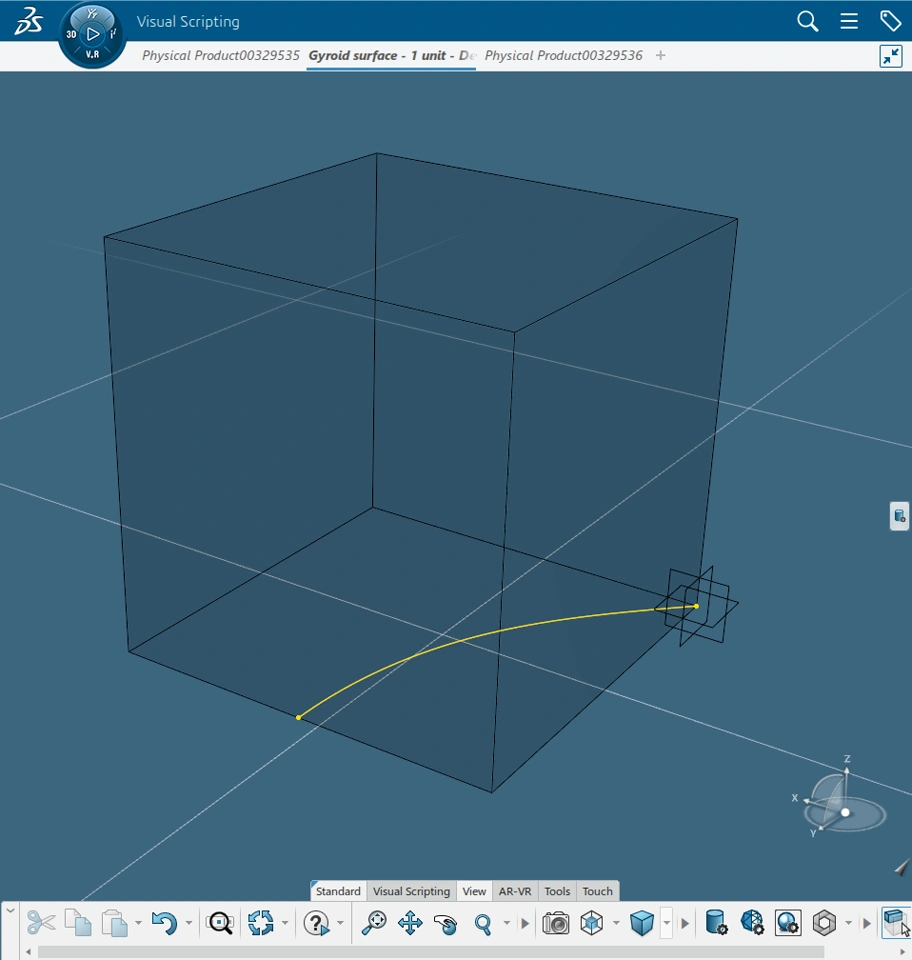The image size is (912, 960).
Task: Click the Undo arrow icon
Action: pyautogui.click(x=164, y=923)
